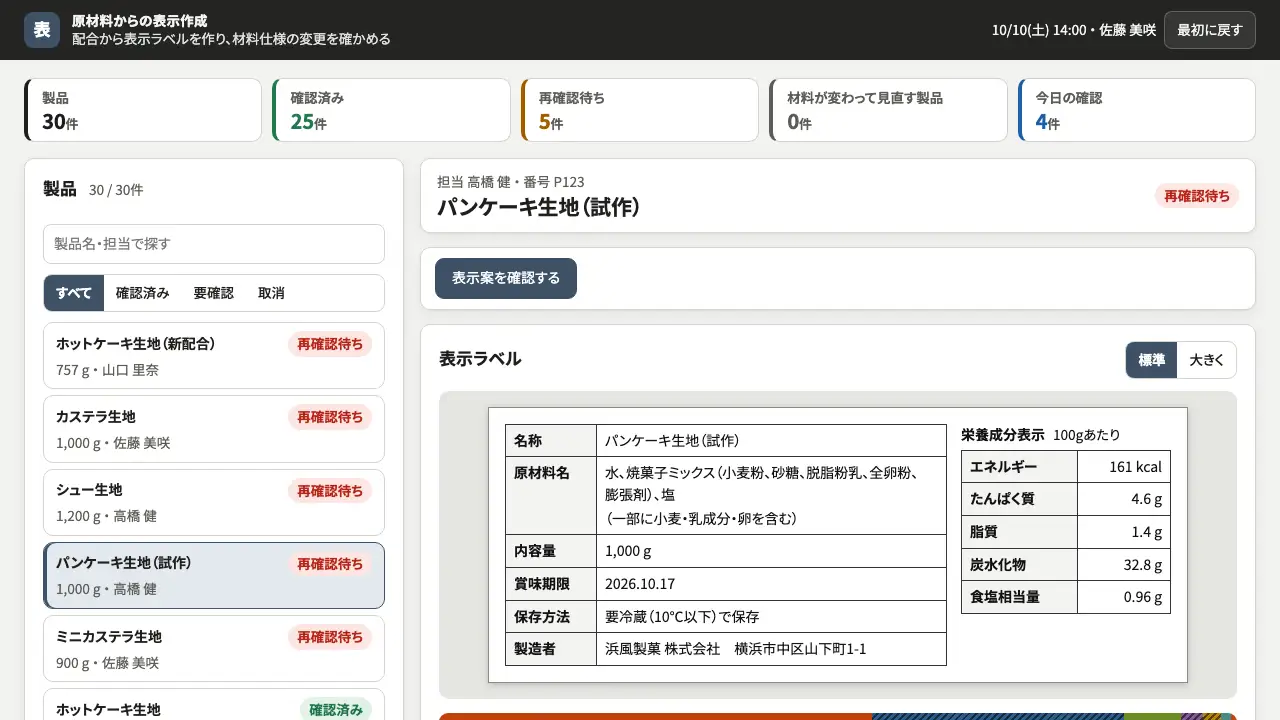This screenshot has height=720, width=1280.
Task: Select the ホットケーキ生地 row marked 確認済み
Action: click(x=214, y=704)
